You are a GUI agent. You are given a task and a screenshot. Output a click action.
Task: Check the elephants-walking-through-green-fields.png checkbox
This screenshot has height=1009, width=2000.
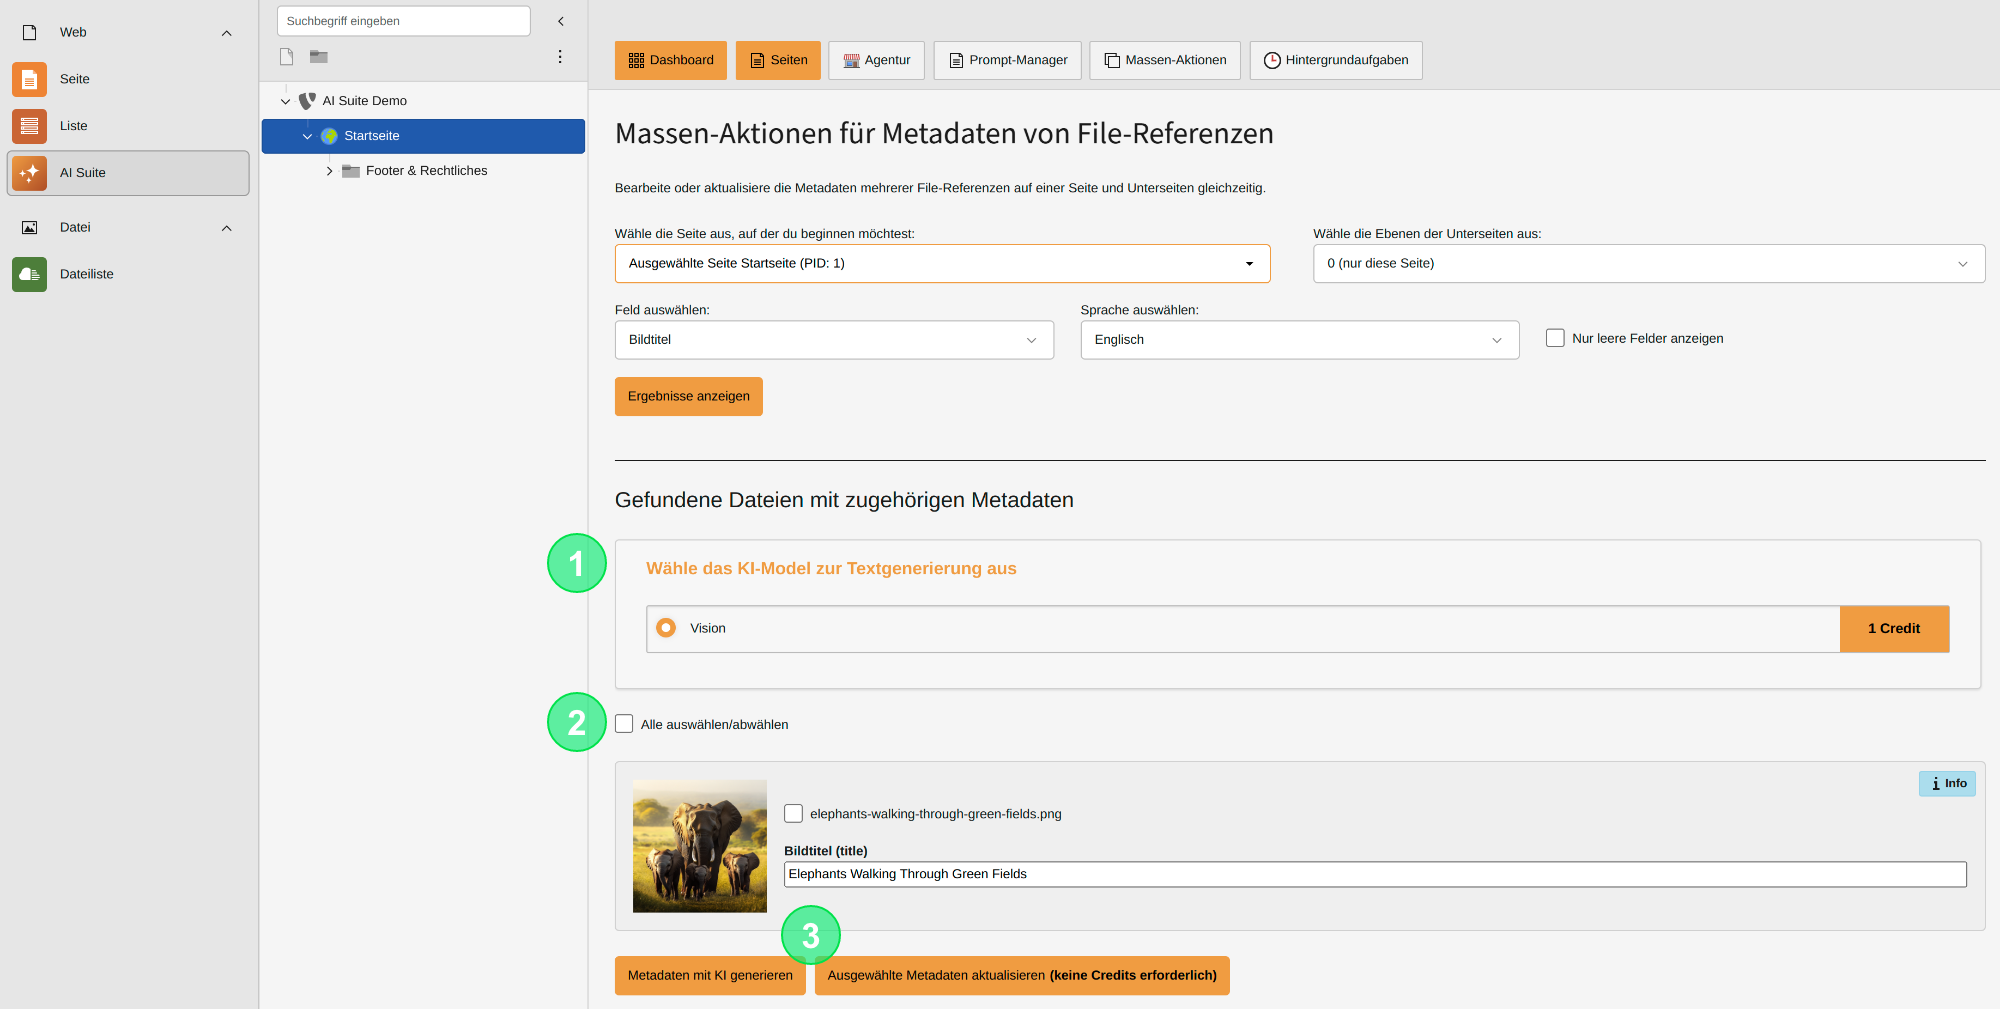pyautogui.click(x=793, y=814)
